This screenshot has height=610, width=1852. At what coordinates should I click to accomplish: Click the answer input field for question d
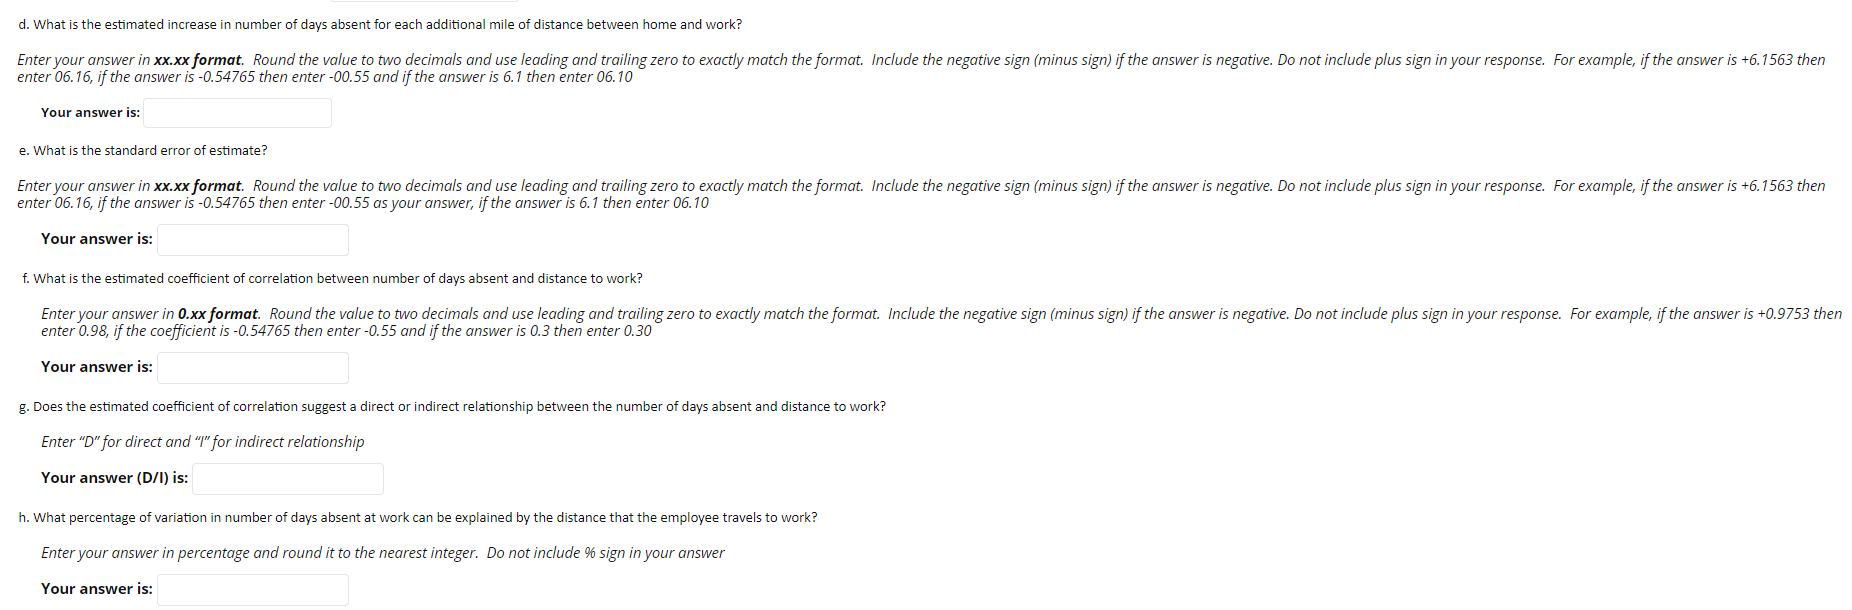click(x=236, y=112)
